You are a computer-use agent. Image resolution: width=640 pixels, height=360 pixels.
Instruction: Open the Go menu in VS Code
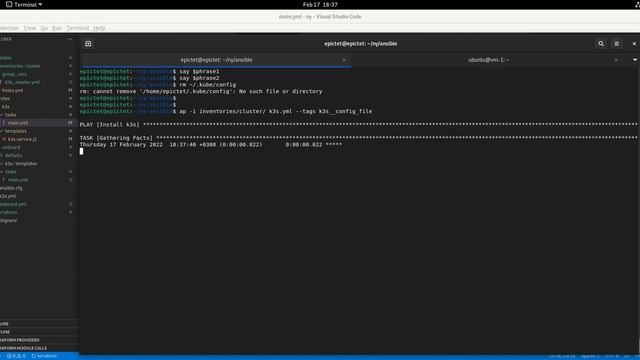(44, 28)
